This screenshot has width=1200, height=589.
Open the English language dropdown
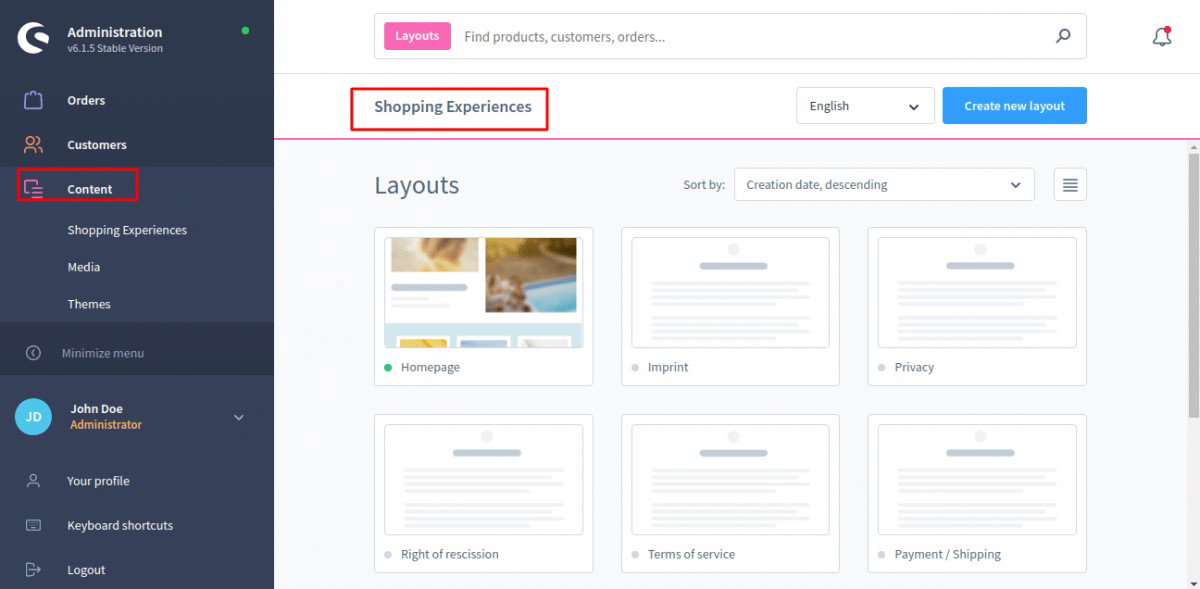click(865, 106)
